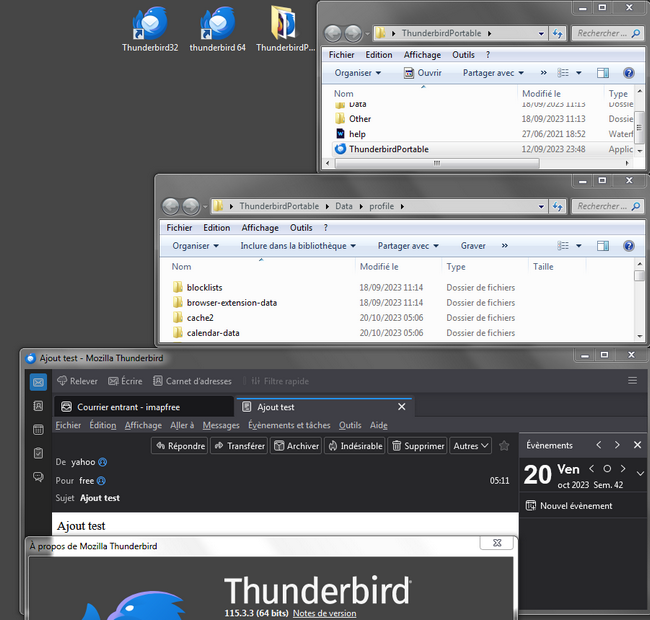This screenshot has width=650, height=620.
Task: Click today circle in mini day view
Action: [607, 469]
